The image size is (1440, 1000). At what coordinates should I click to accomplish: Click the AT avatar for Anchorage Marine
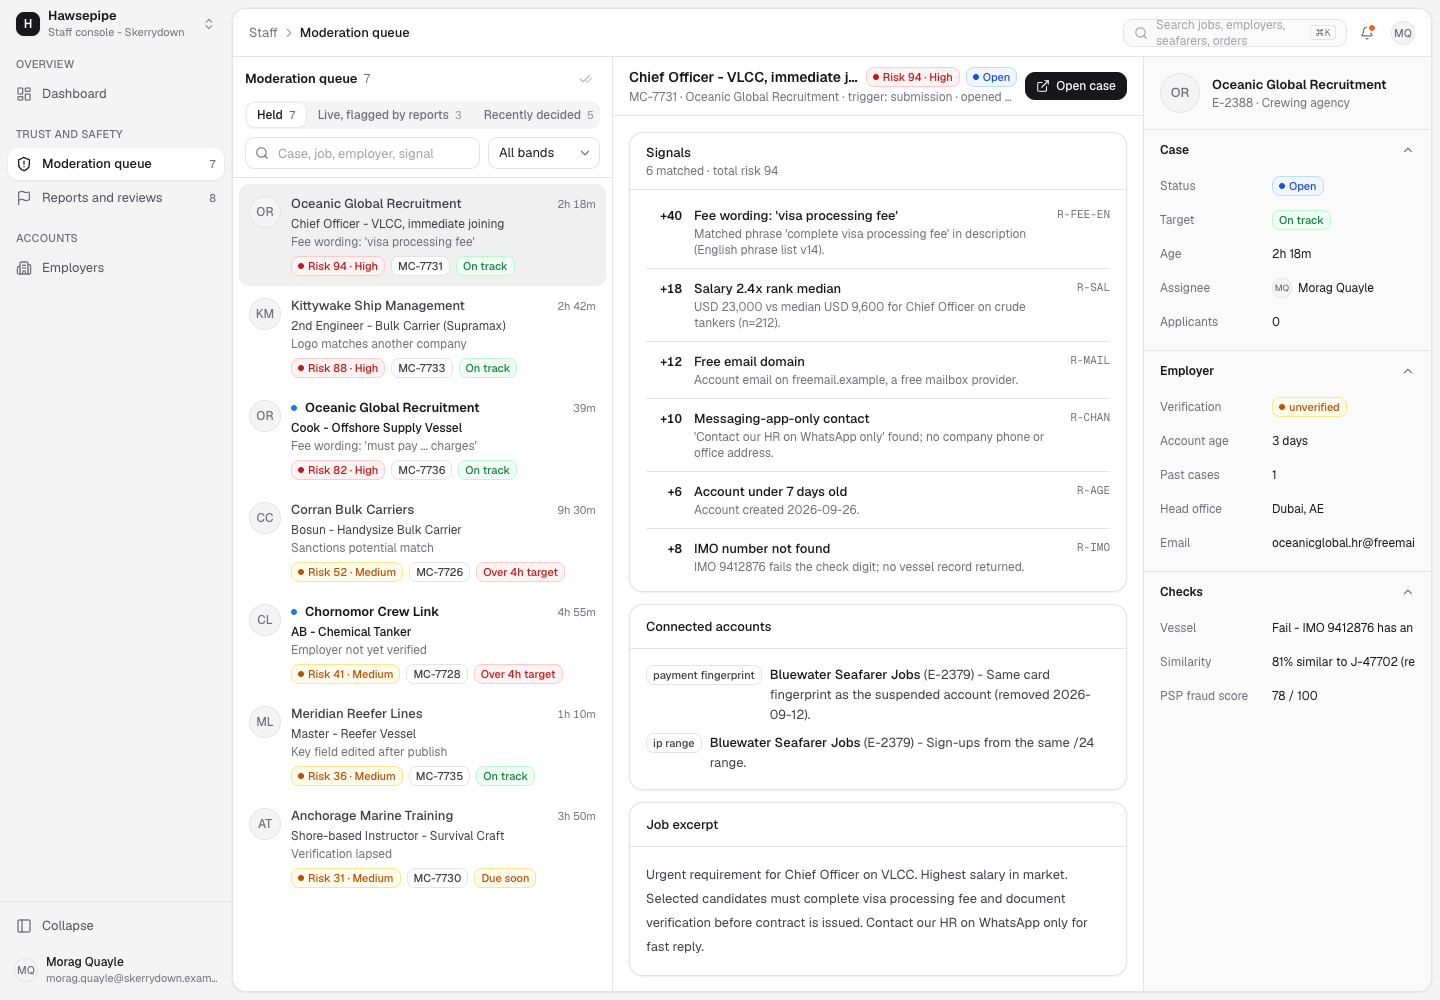click(265, 824)
